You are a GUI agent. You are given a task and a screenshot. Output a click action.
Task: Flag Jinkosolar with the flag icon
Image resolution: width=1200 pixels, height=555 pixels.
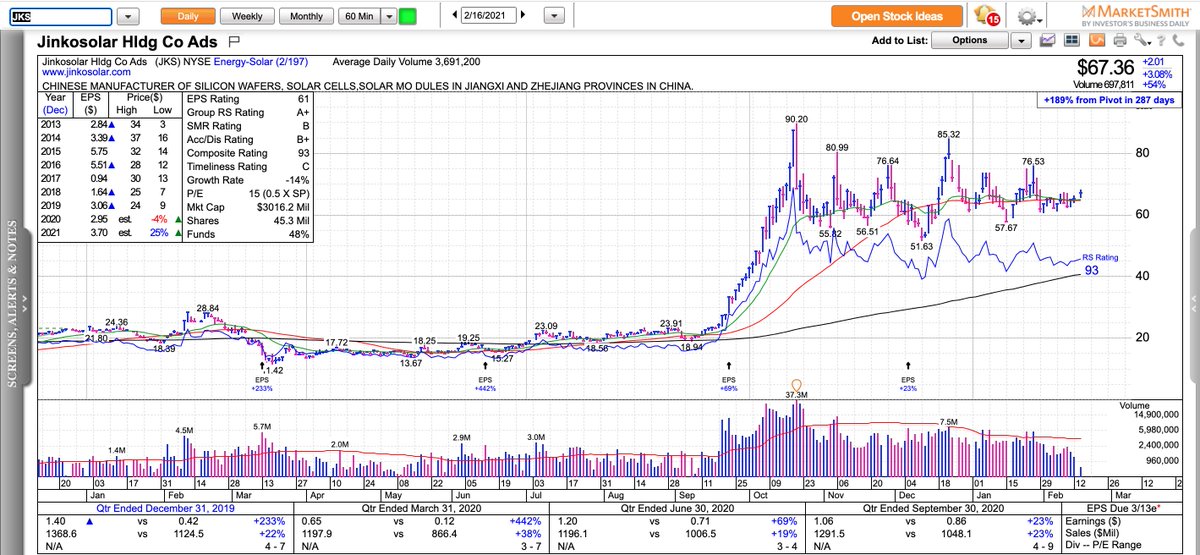233,42
